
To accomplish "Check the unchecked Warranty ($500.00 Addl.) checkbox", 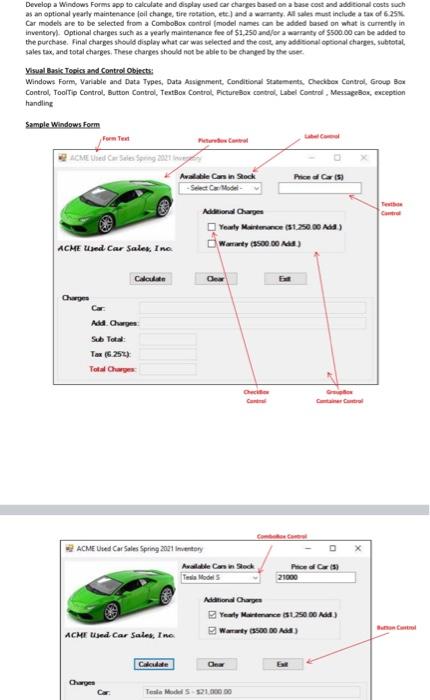I will click(212, 243).
